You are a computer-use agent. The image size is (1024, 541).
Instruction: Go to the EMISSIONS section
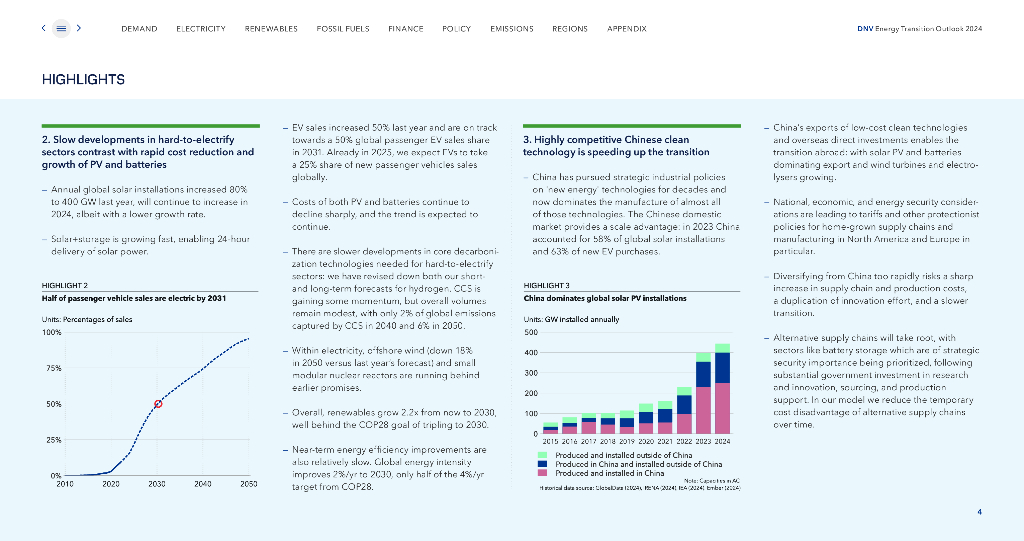coord(511,29)
